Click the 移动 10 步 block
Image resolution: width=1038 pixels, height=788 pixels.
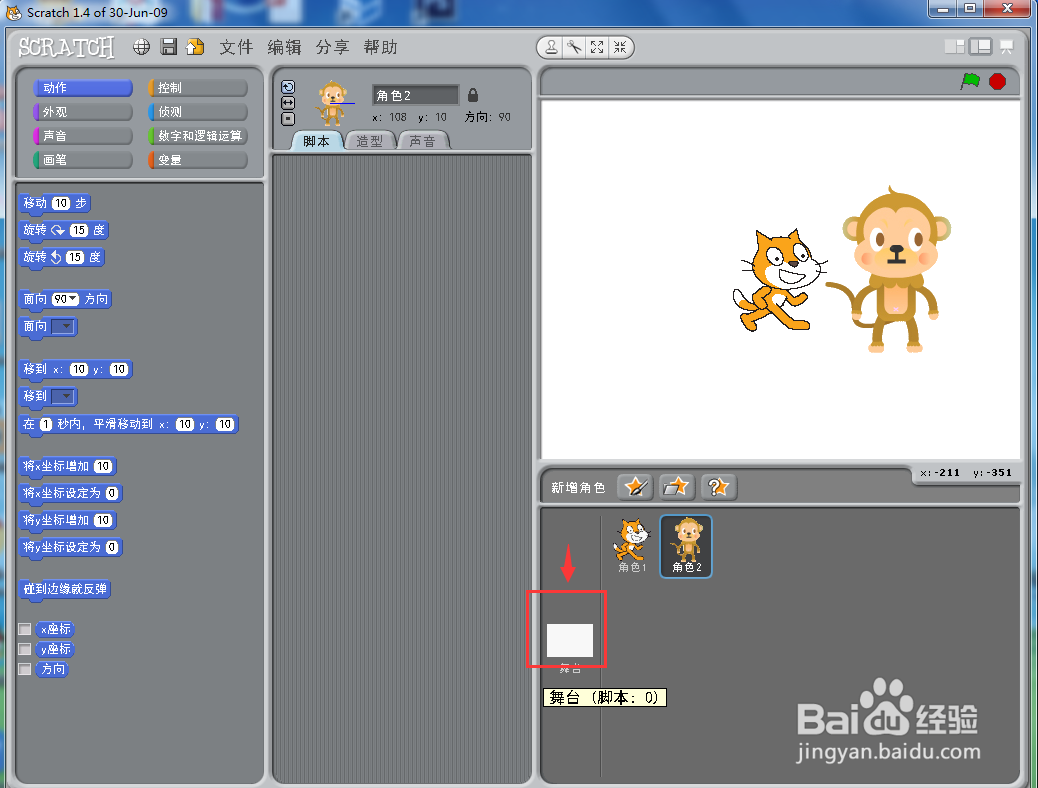[x=56, y=203]
